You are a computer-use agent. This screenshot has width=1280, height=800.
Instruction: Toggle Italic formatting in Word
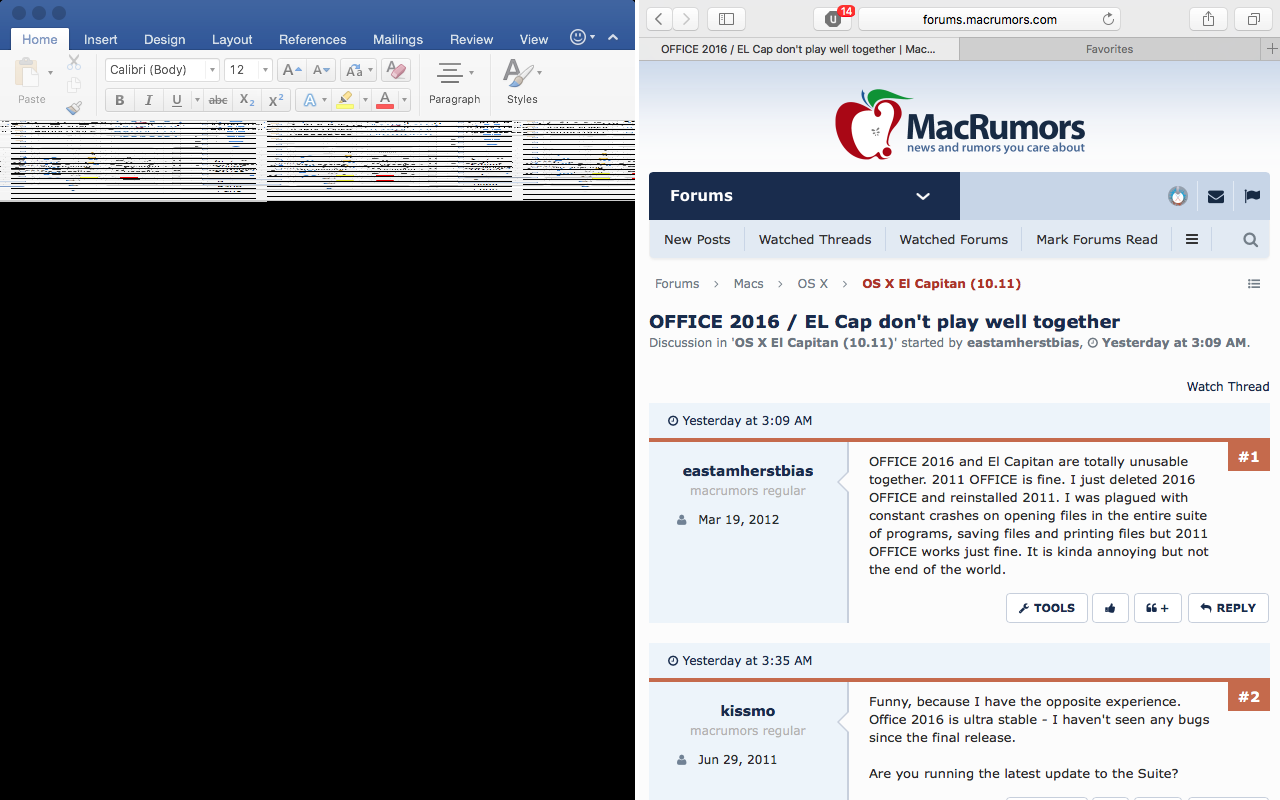coord(148,100)
